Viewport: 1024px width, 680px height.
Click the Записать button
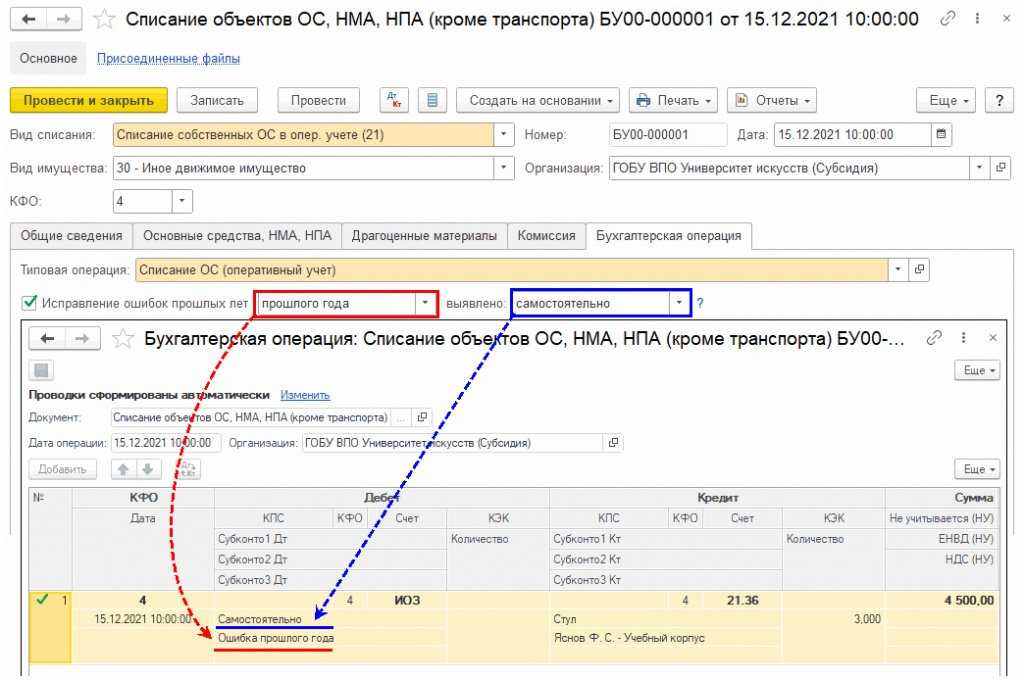click(x=217, y=101)
